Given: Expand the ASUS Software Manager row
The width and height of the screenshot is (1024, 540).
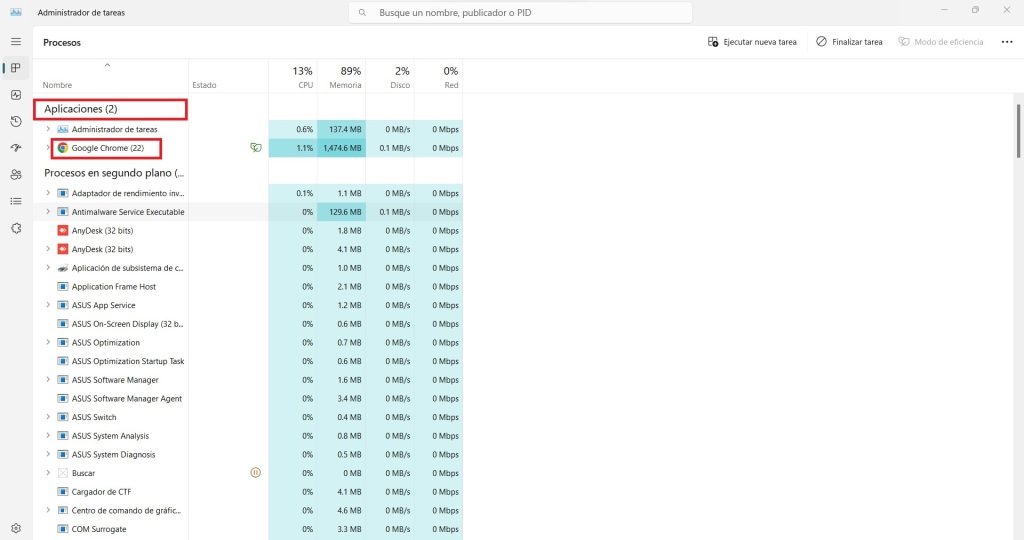Looking at the screenshot, I should pos(48,379).
